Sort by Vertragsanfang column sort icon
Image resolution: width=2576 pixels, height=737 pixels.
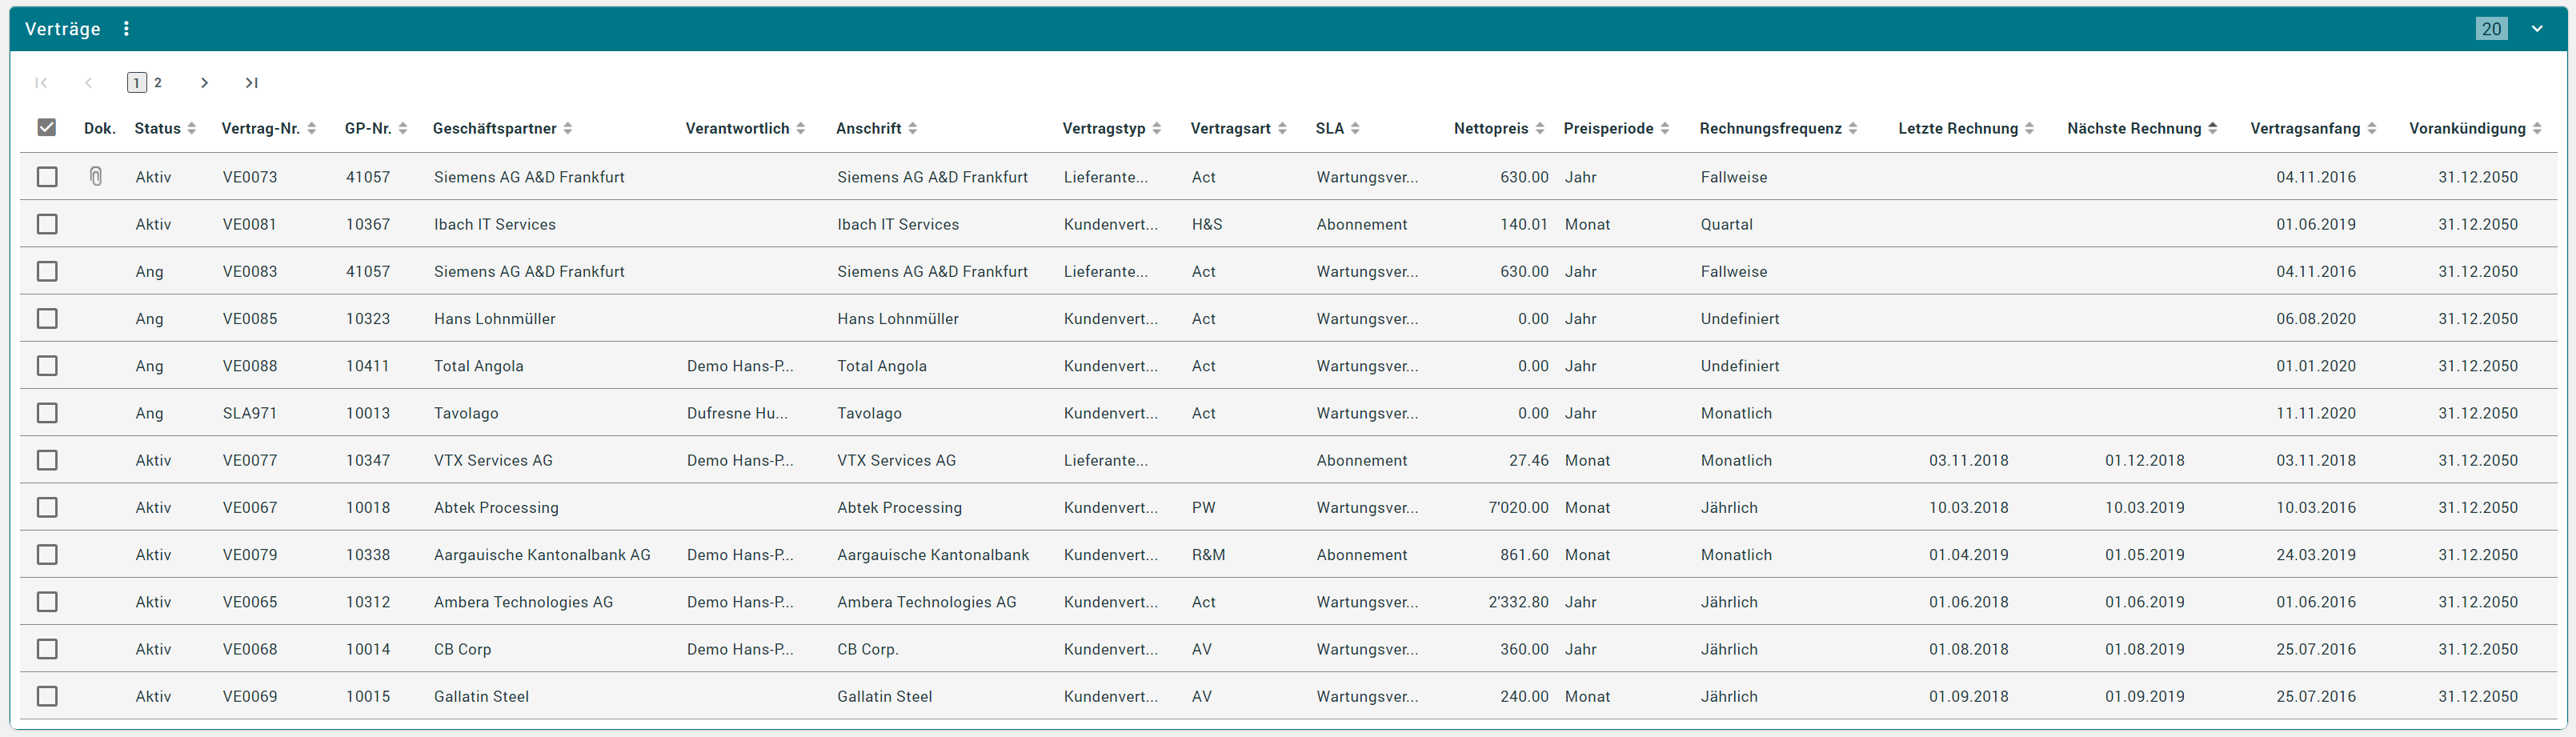[x=2372, y=129]
